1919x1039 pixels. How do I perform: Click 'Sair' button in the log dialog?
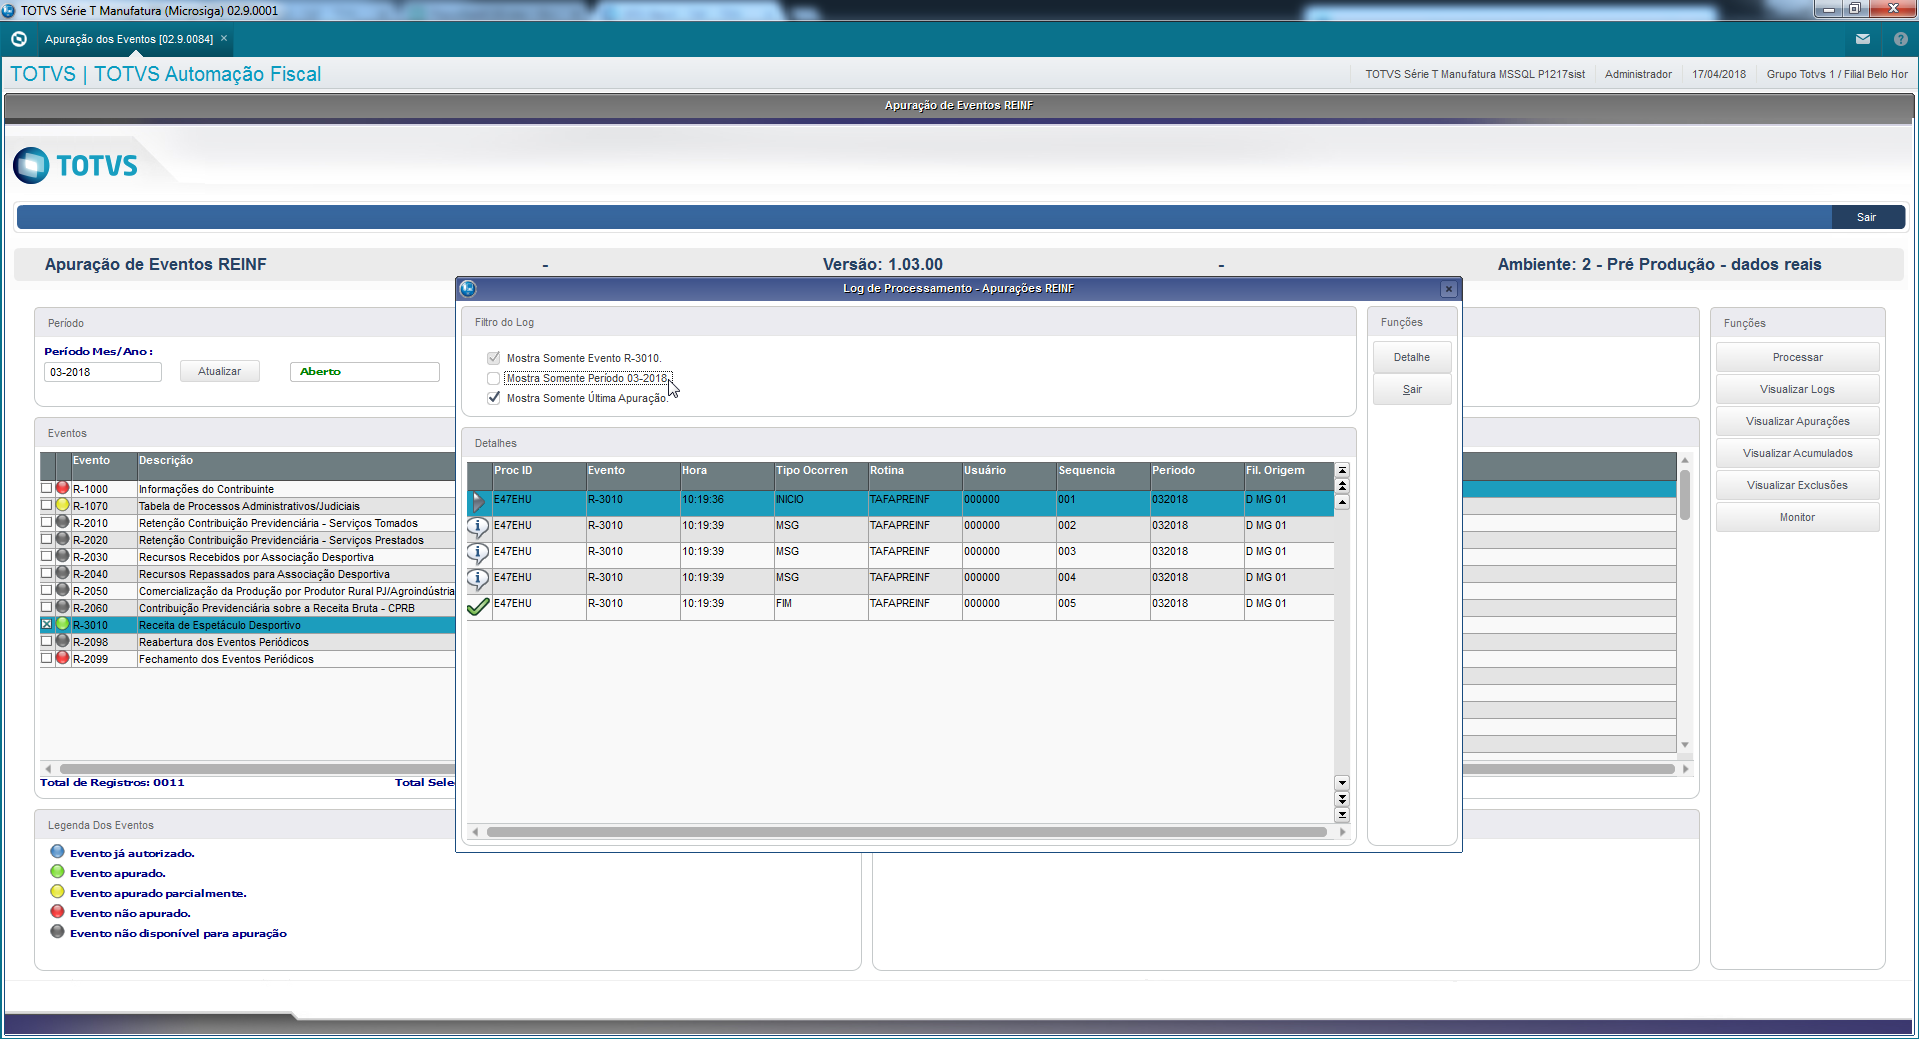tap(1412, 390)
